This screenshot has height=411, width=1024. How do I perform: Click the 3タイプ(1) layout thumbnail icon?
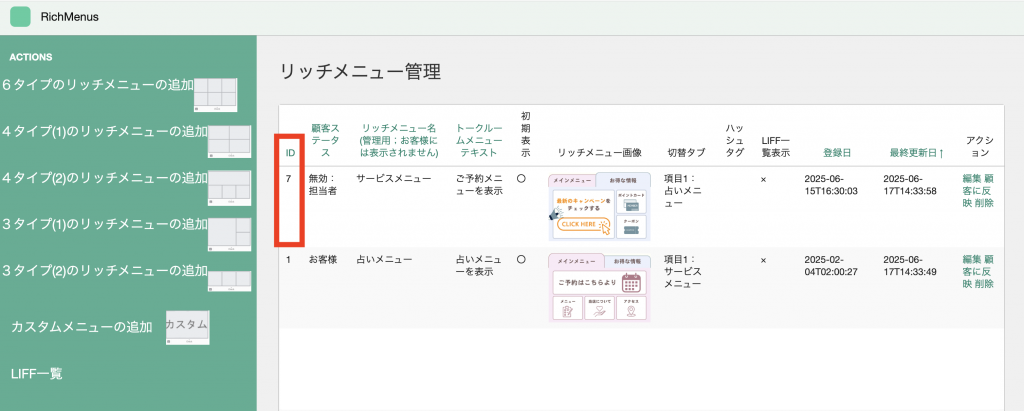click(x=229, y=234)
